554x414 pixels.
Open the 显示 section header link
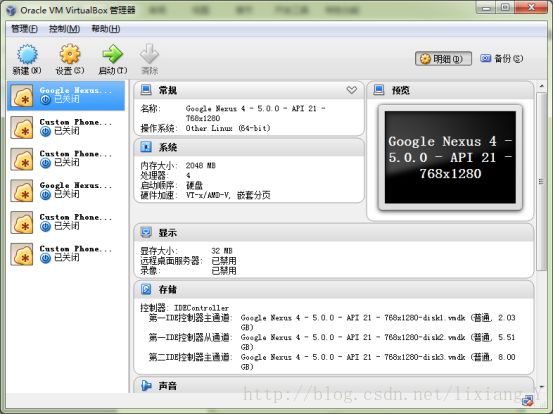pos(167,233)
